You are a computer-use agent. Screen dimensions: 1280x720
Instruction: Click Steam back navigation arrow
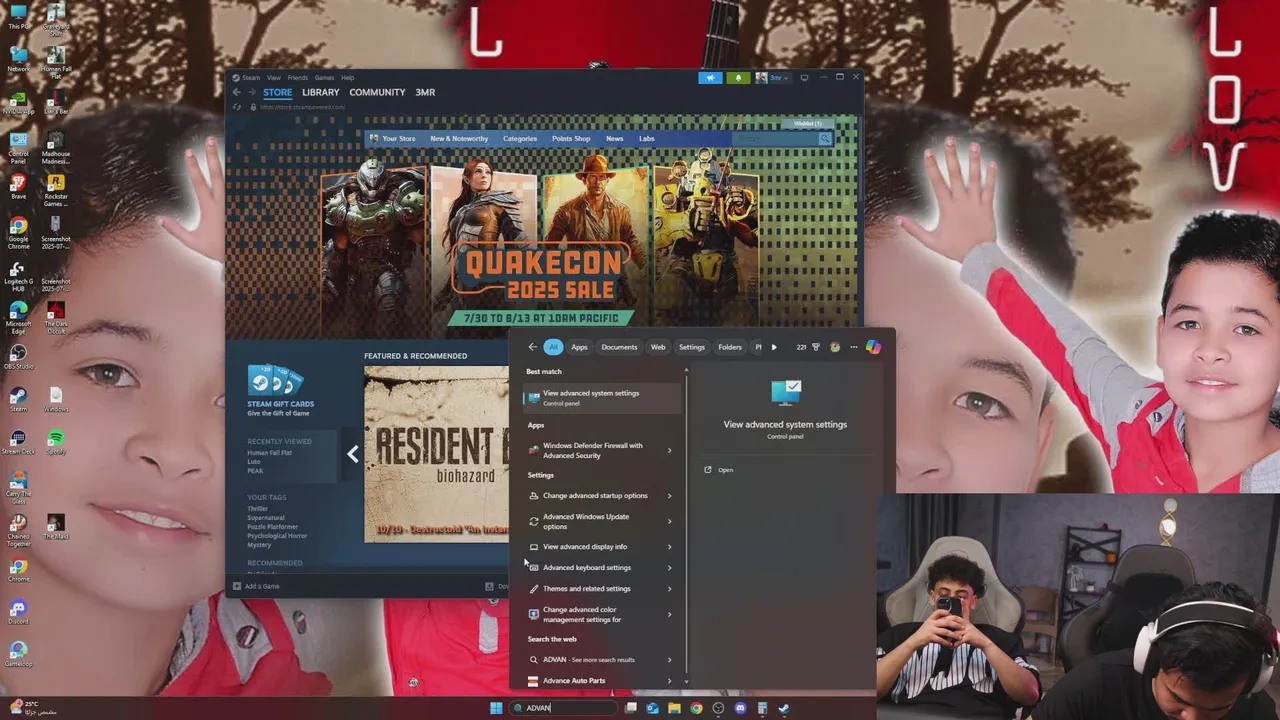click(x=236, y=92)
